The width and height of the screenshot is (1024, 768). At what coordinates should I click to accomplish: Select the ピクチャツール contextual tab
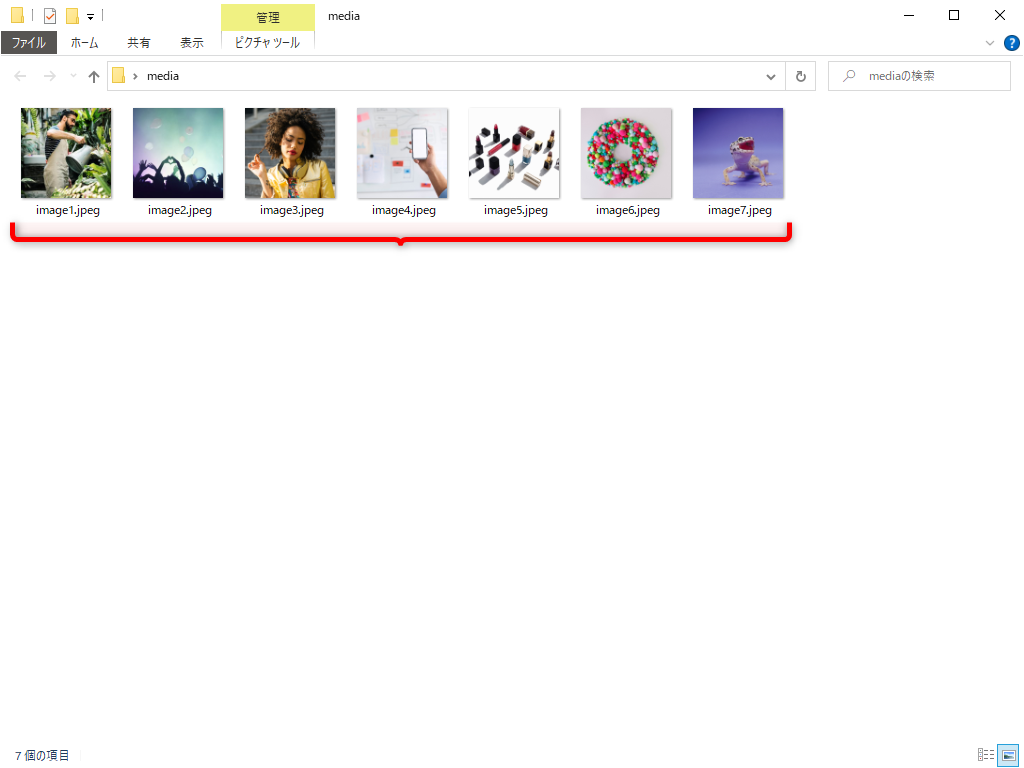click(267, 43)
